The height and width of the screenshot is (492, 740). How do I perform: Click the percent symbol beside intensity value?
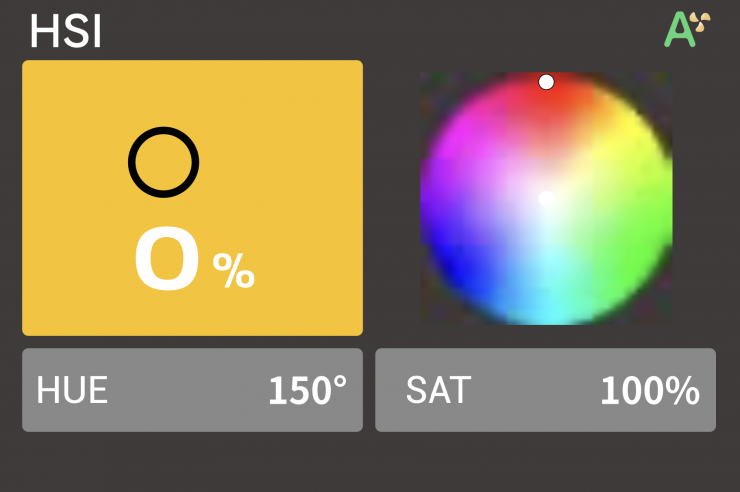coord(234,271)
